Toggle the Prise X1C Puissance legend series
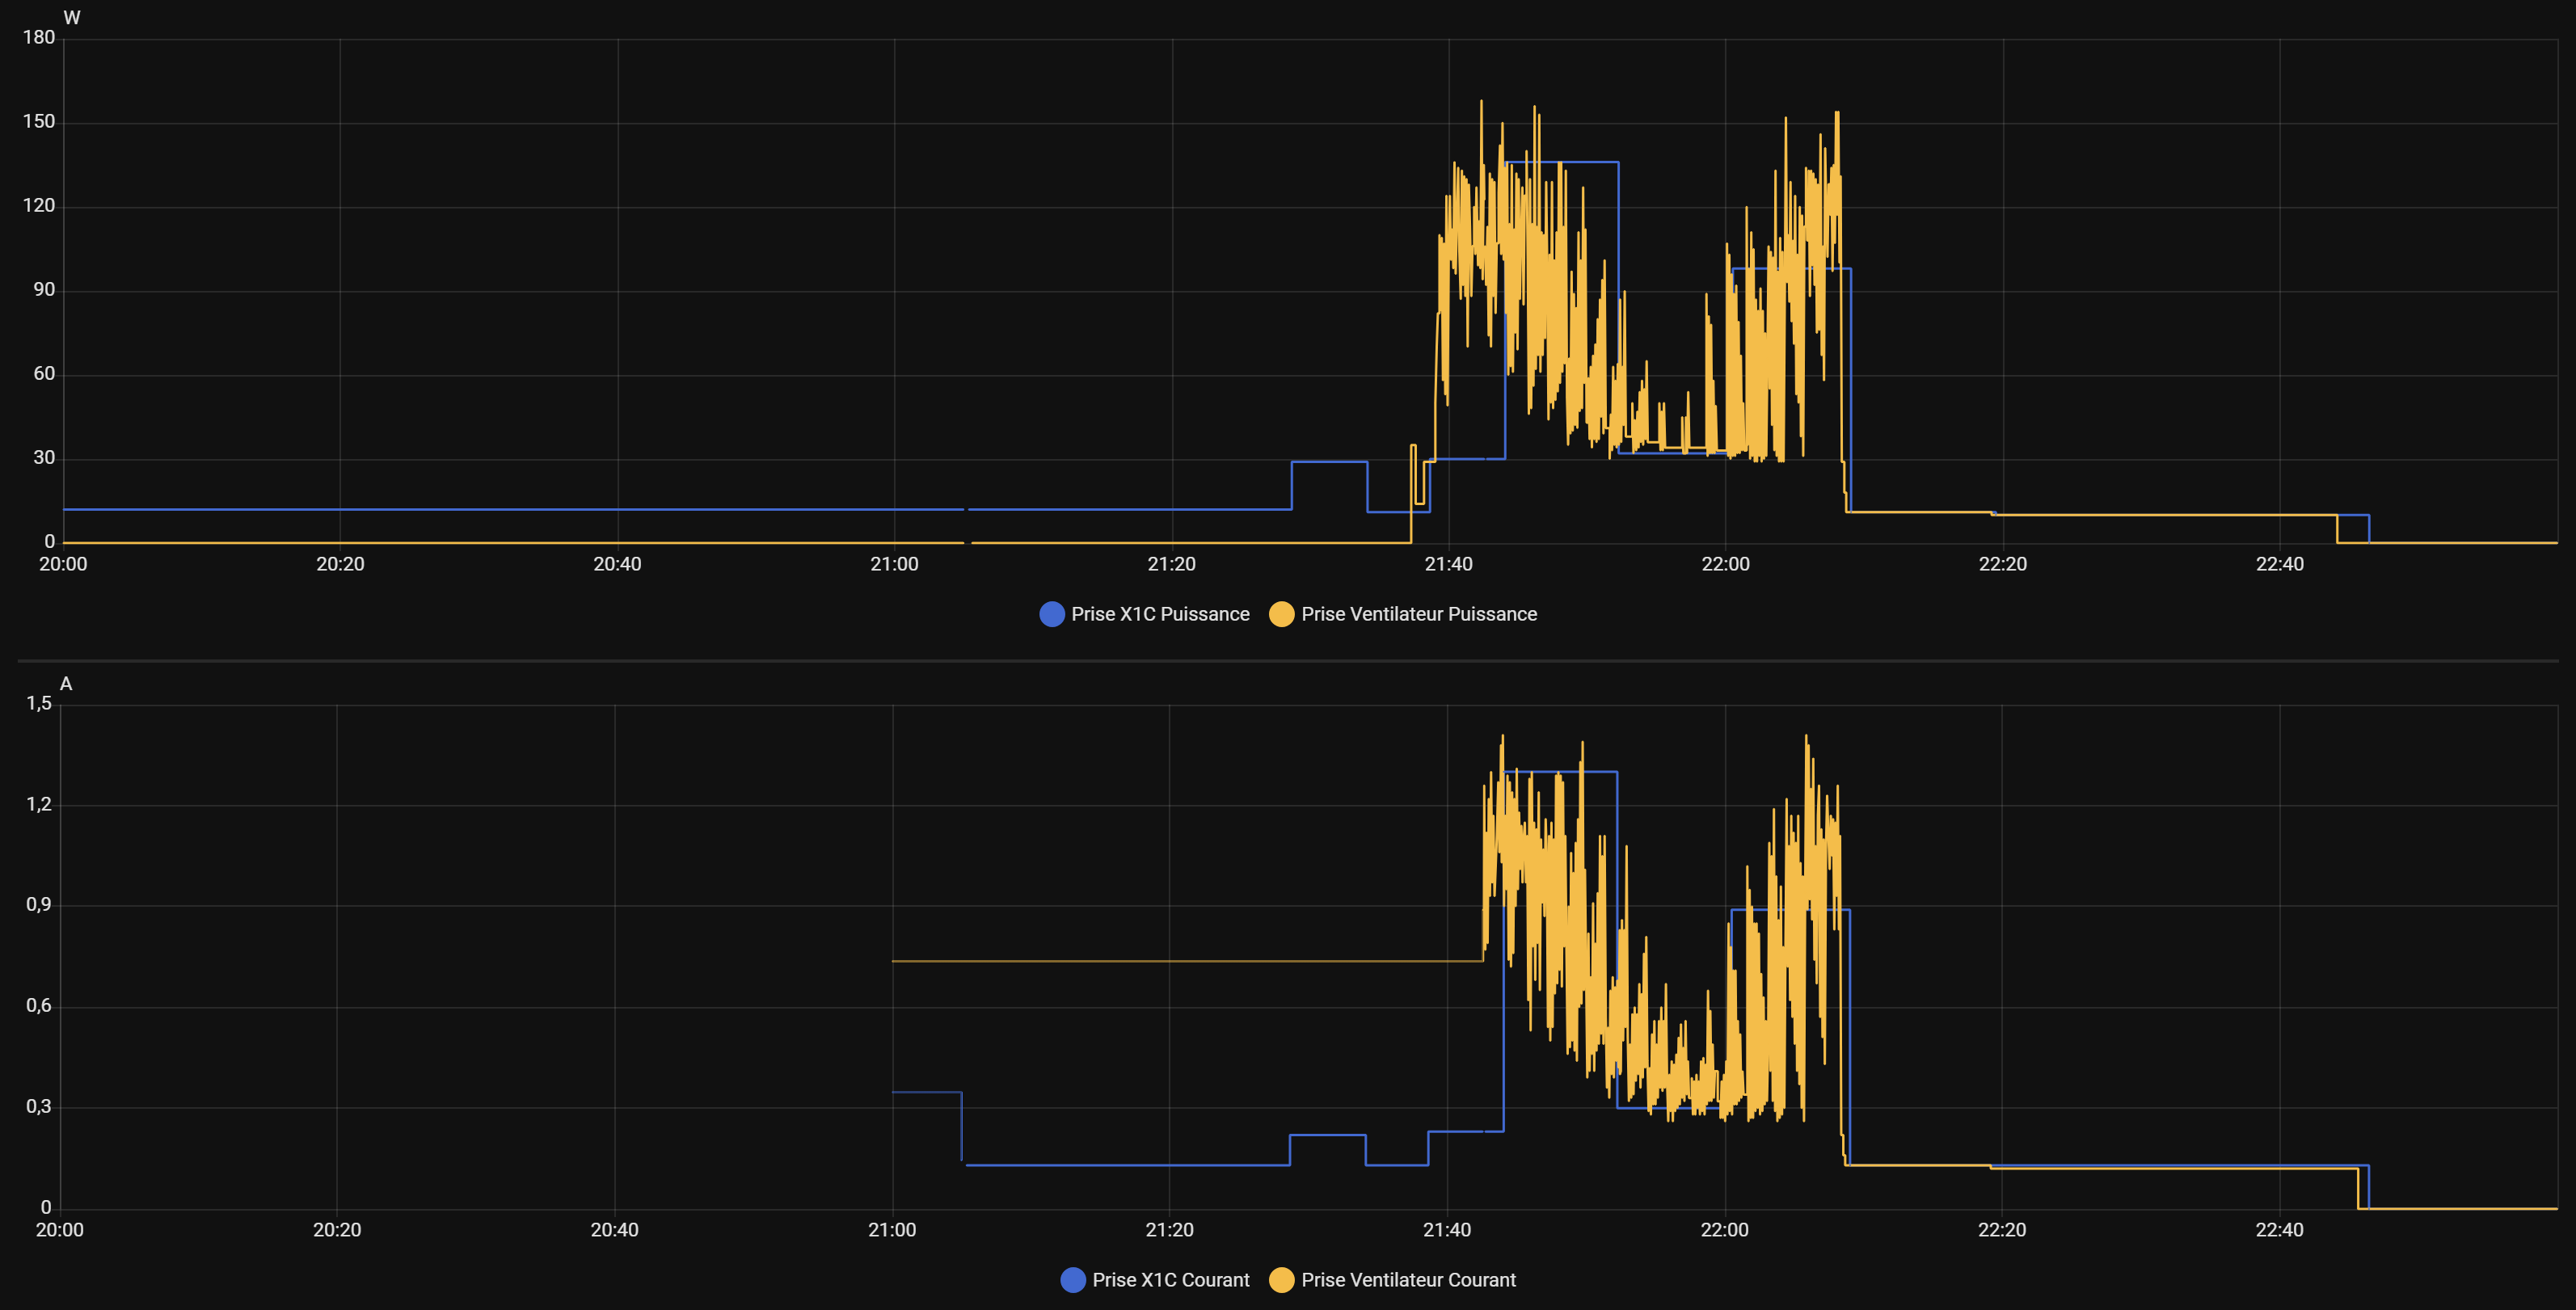 [1159, 614]
